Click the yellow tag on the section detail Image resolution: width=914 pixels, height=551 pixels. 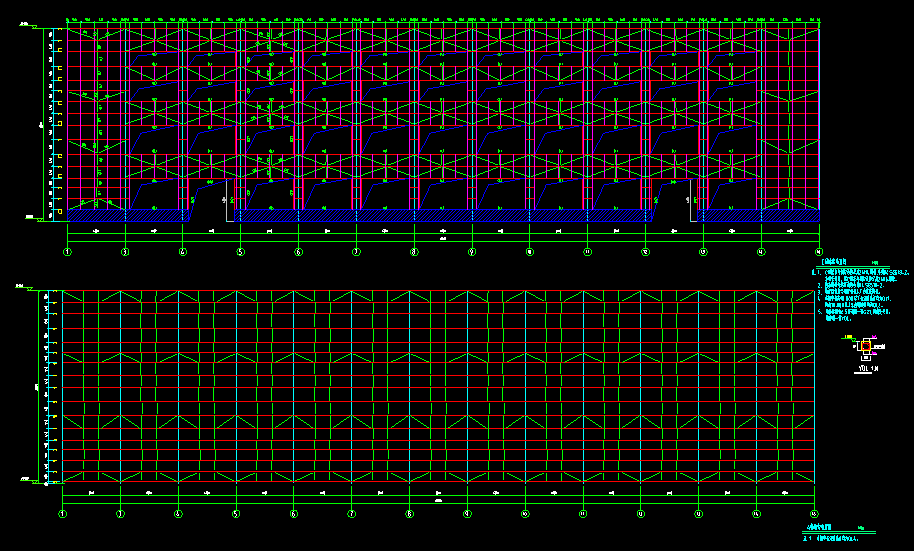click(847, 337)
